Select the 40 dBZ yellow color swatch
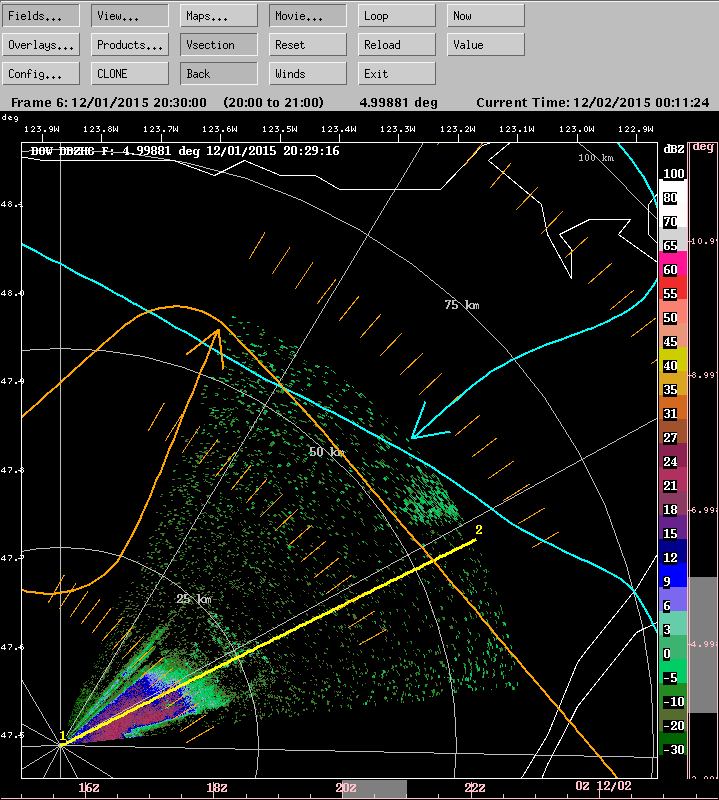The width and height of the screenshot is (719, 800). (x=673, y=360)
